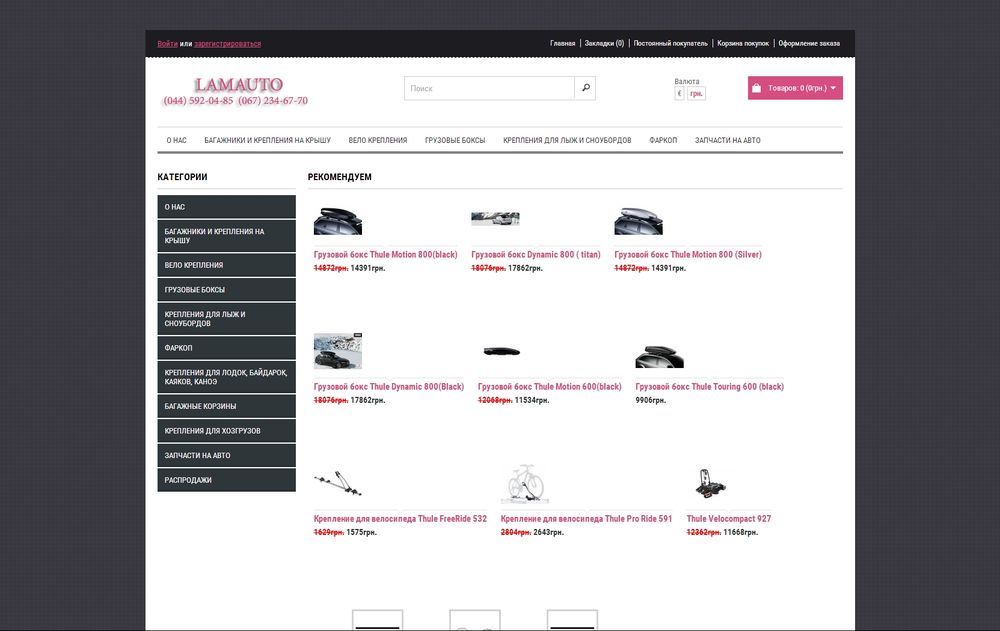The image size is (1000, 631).
Task: Select О НАС in the categories sidebar
Action: (226, 207)
